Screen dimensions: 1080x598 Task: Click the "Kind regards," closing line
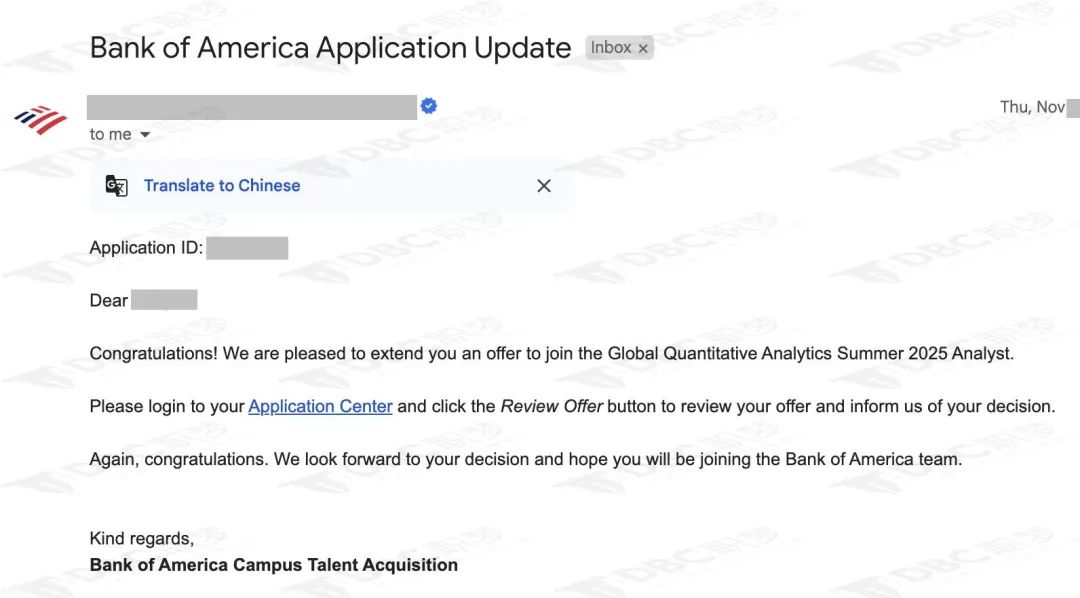tap(142, 539)
